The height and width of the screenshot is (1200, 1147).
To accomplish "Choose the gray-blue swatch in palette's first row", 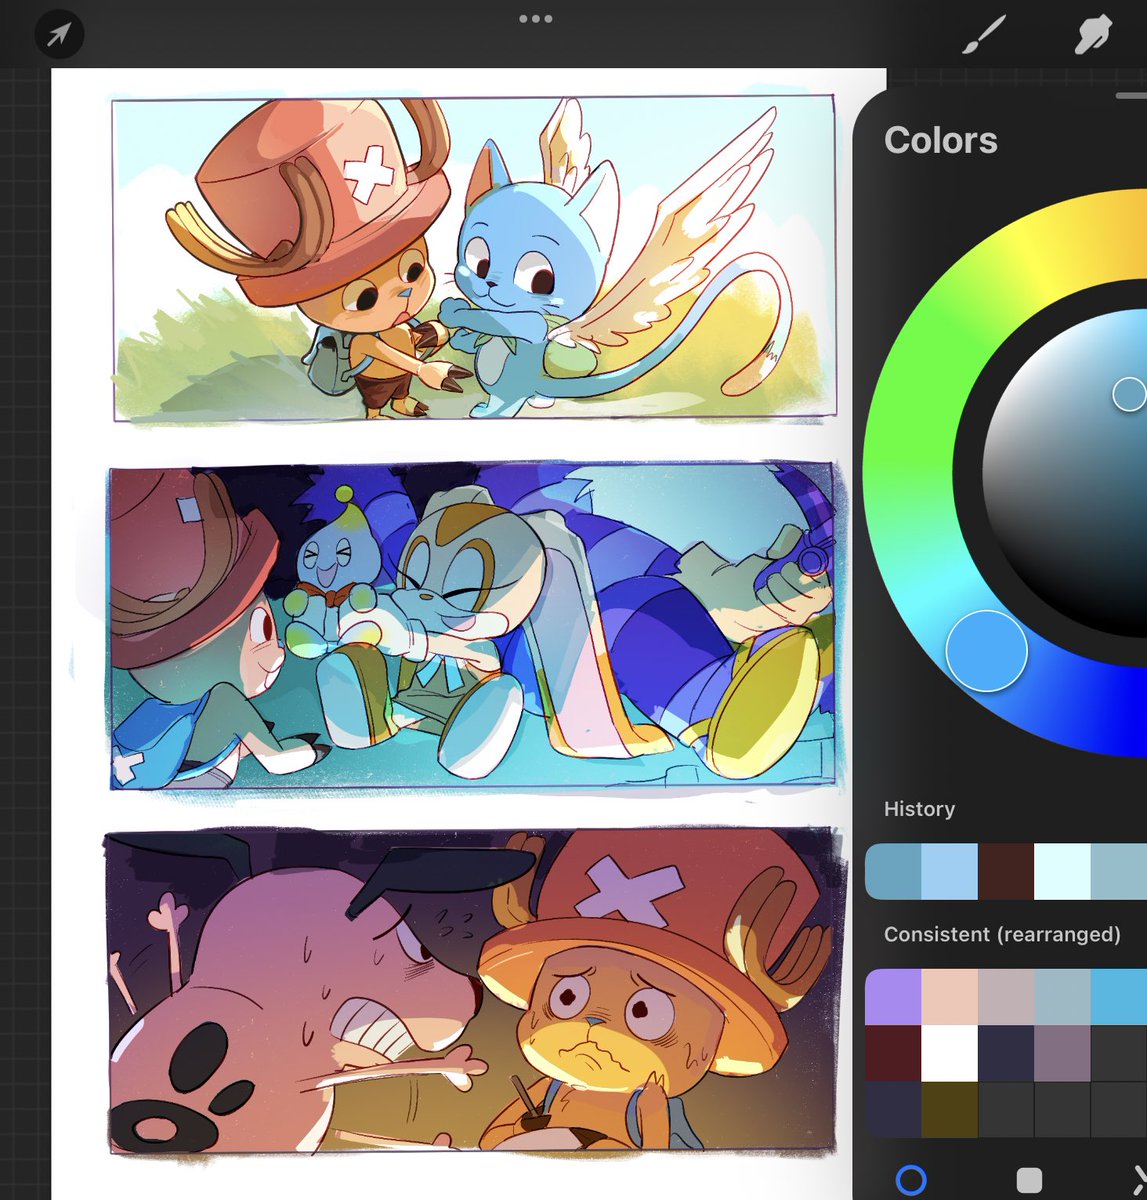I will click(1062, 997).
